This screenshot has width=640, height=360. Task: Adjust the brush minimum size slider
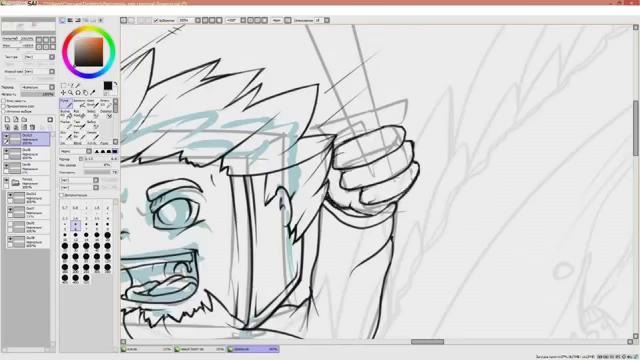97,165
